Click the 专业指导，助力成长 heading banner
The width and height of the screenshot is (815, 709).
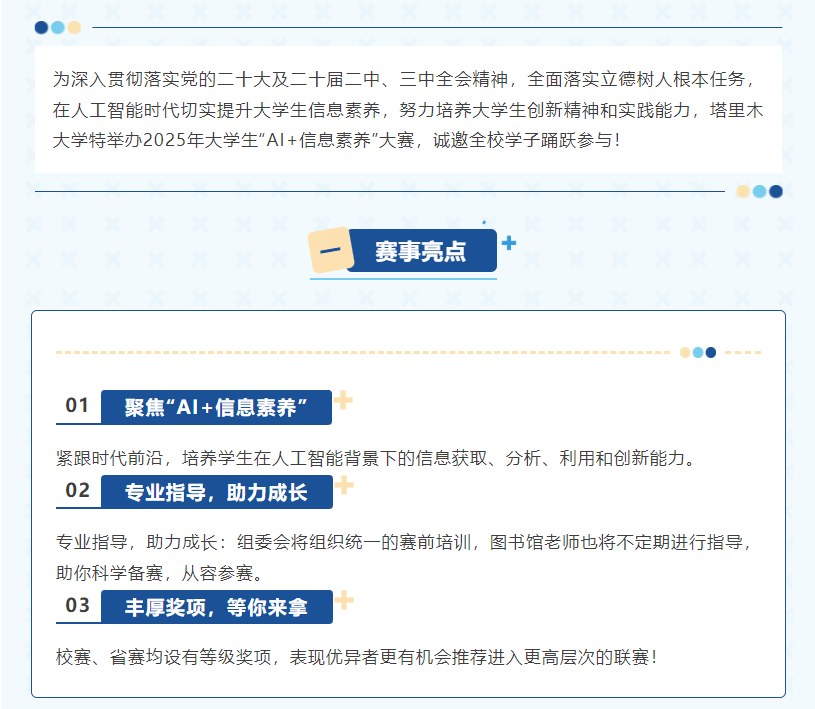click(x=216, y=491)
